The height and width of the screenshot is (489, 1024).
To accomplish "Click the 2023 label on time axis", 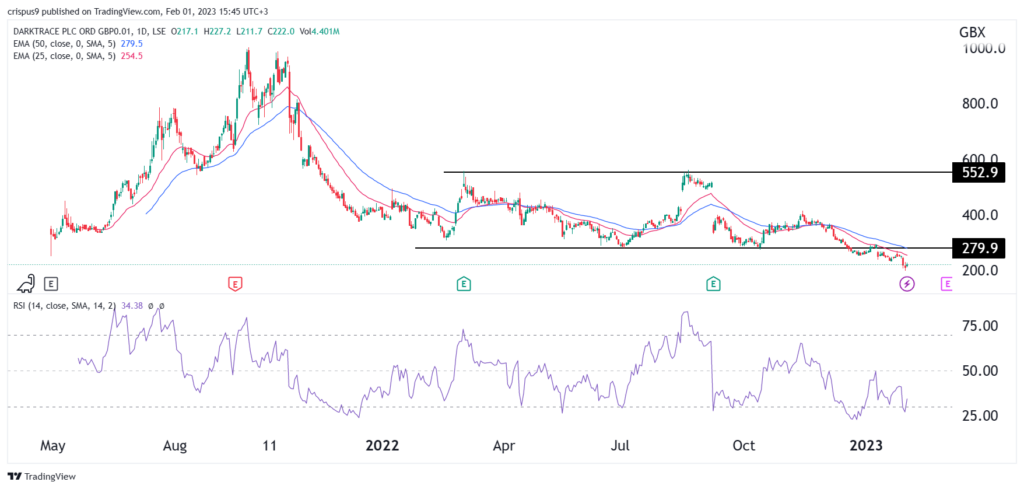I will tap(867, 447).
